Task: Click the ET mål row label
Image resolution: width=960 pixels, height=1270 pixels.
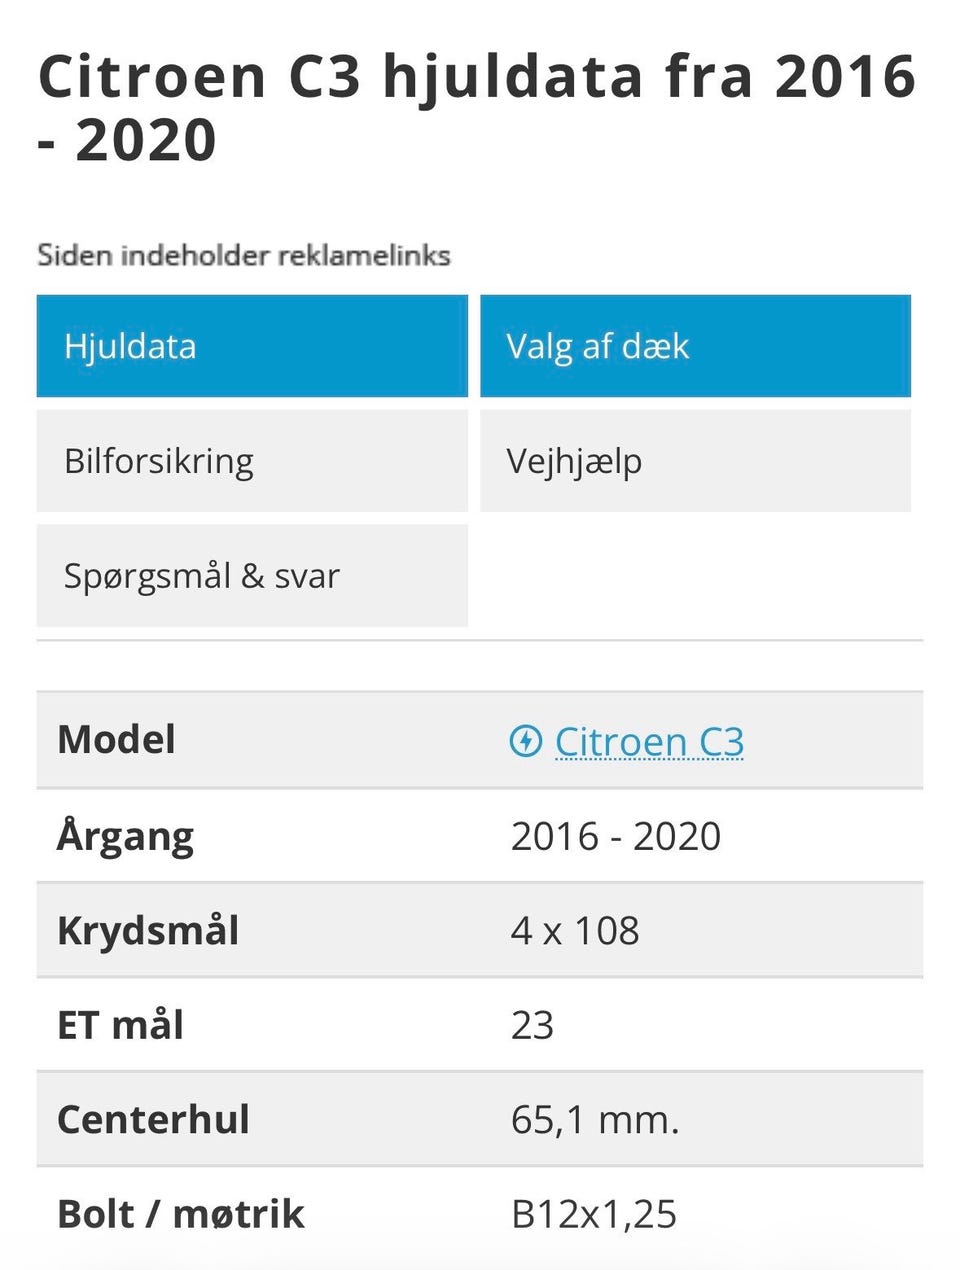Action: 121,1025
